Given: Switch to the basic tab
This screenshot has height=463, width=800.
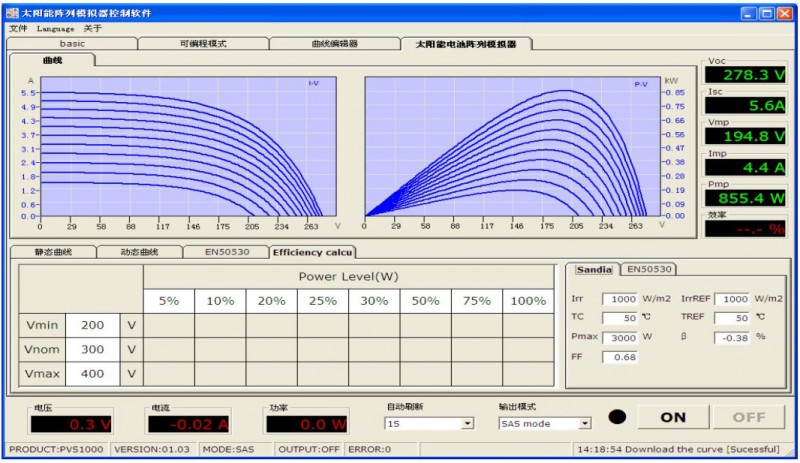Looking at the screenshot, I should [72, 44].
